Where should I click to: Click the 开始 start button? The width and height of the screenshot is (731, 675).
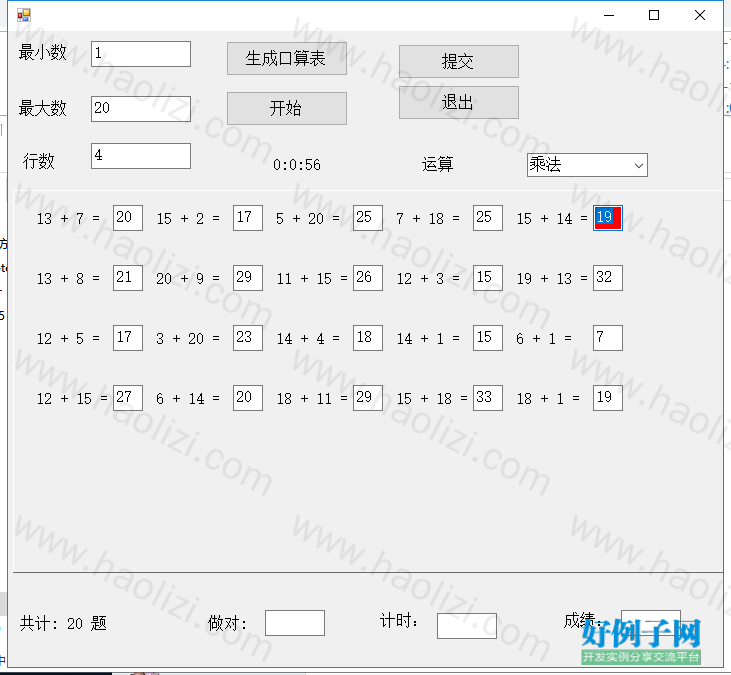coord(287,108)
